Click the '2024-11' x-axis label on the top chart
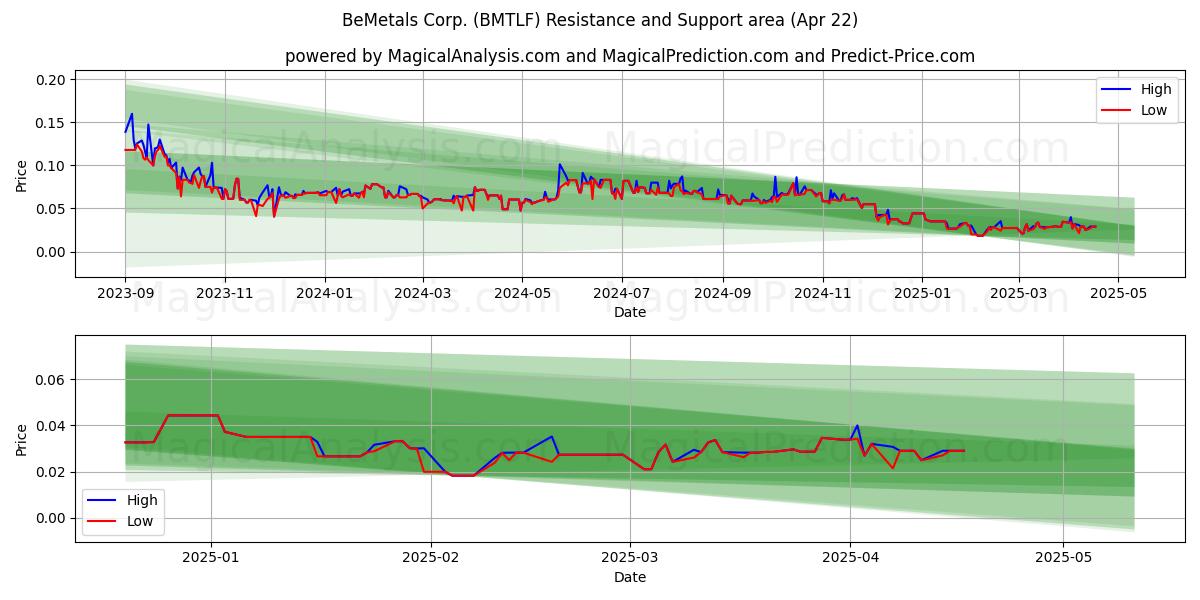 click(823, 295)
